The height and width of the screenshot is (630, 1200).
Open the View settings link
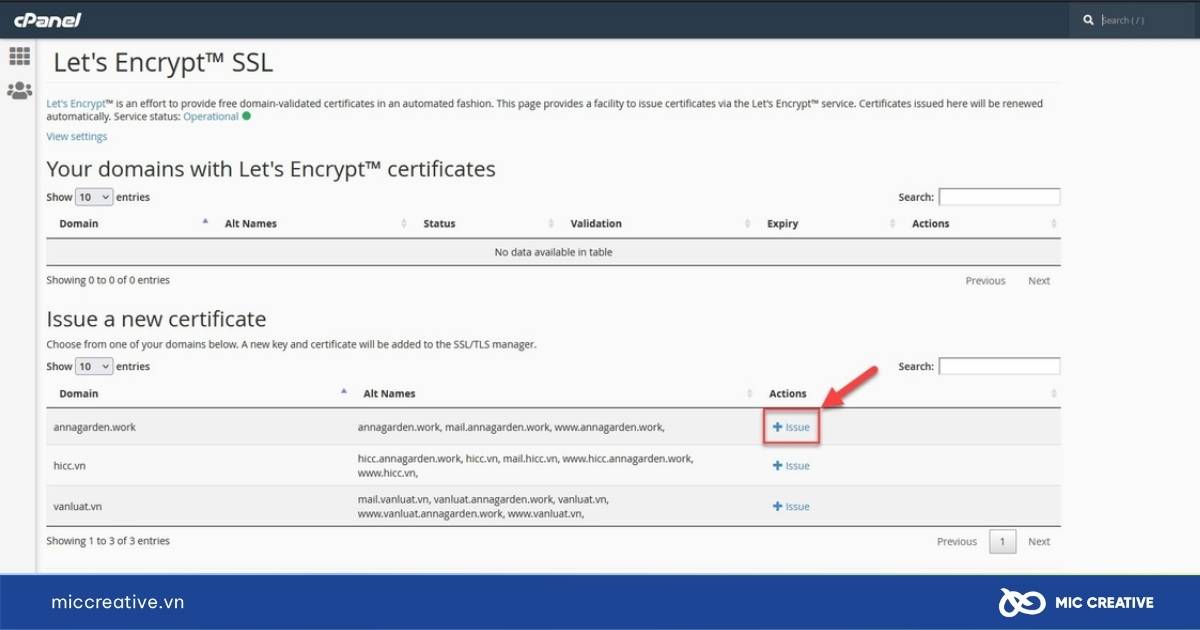[77, 136]
